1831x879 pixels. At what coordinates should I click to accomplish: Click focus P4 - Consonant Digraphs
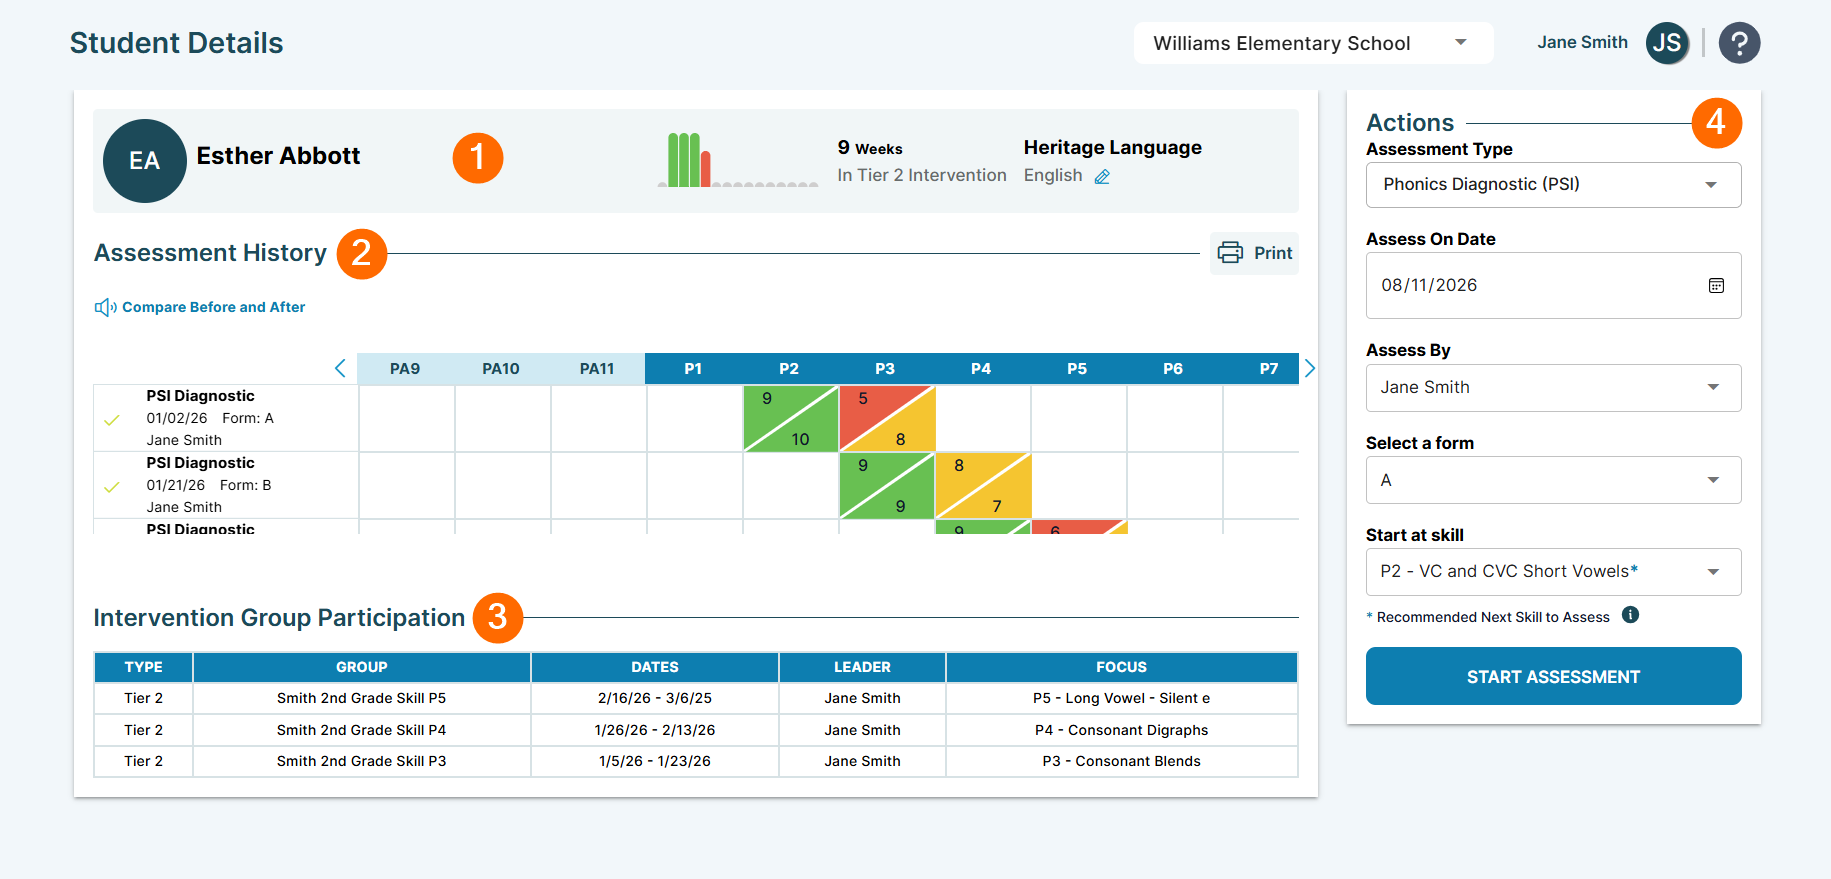tap(1121, 730)
